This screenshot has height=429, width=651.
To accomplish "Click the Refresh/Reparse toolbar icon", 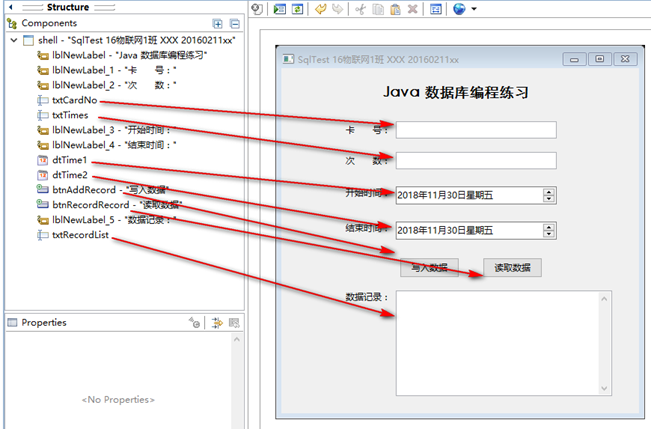I will click(x=297, y=9).
